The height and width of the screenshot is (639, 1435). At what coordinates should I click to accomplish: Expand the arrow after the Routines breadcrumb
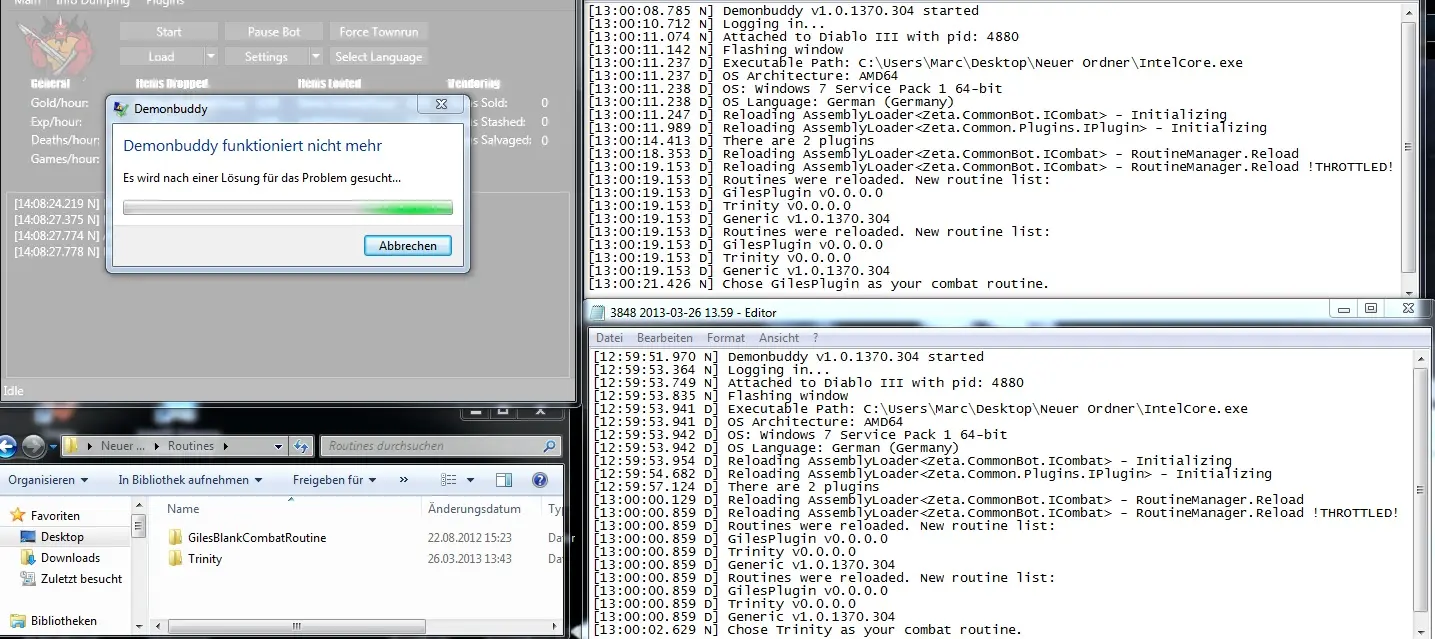pyautogui.click(x=226, y=446)
